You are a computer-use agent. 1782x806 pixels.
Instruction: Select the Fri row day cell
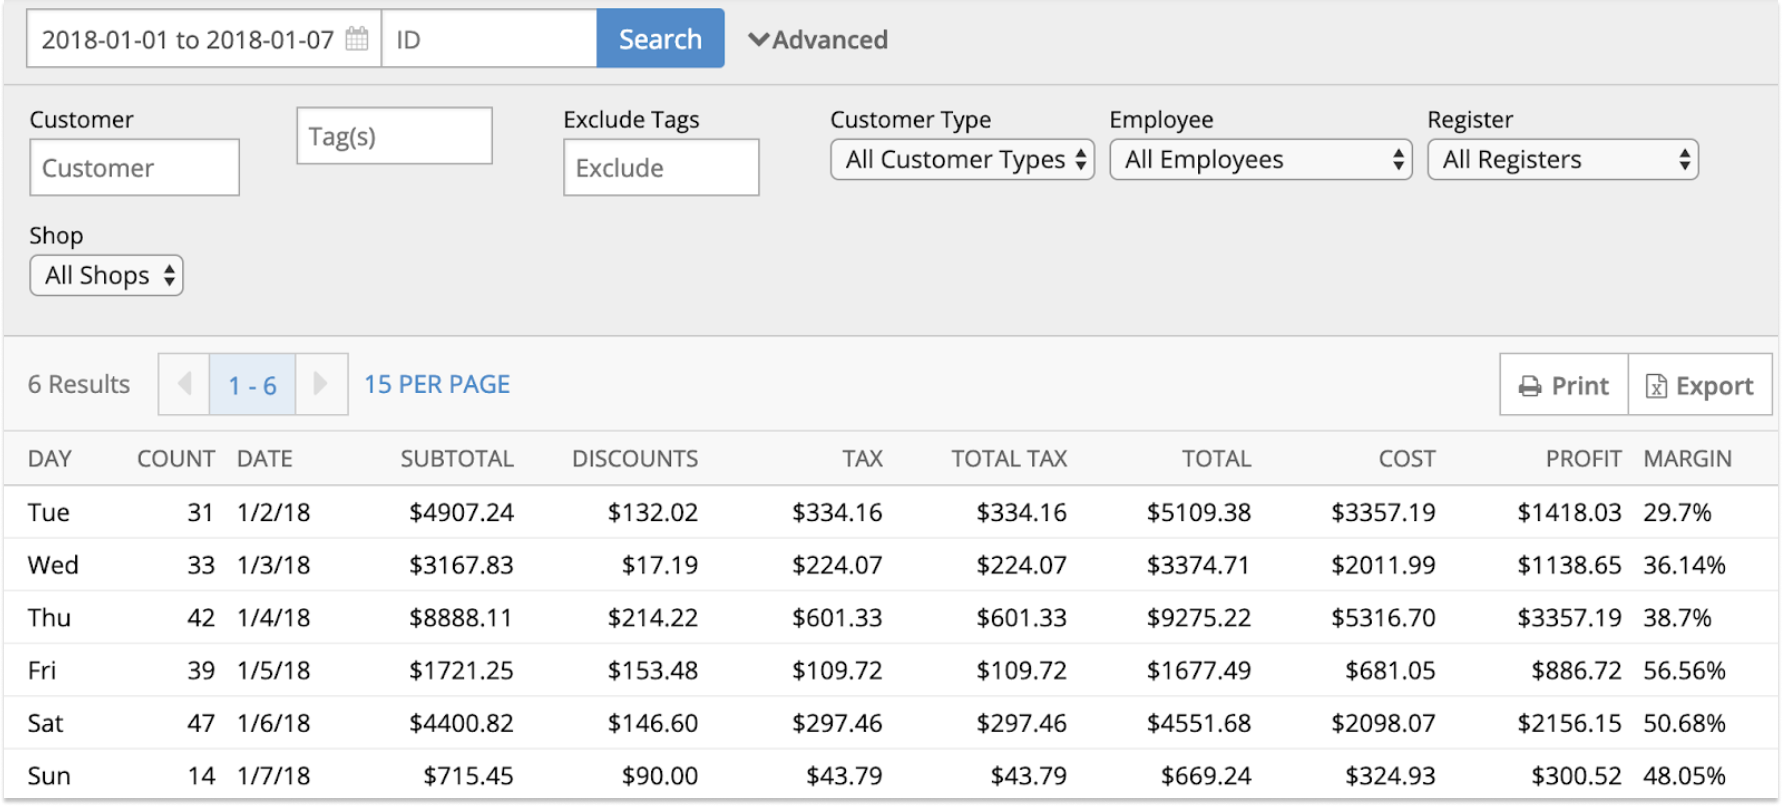click(42, 670)
